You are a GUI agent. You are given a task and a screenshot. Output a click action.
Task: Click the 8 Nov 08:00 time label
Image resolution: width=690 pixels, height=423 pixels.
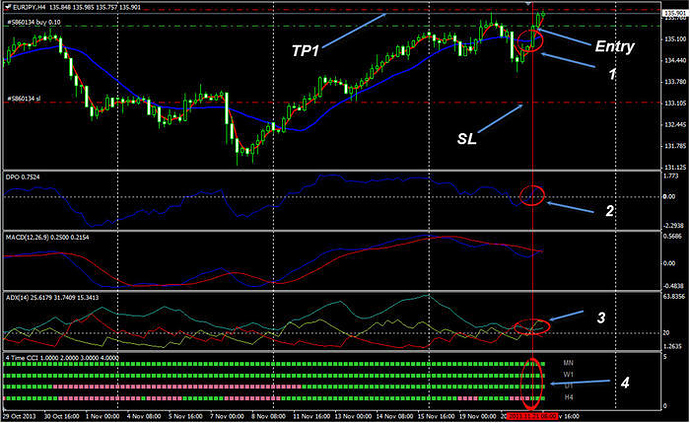point(268,416)
